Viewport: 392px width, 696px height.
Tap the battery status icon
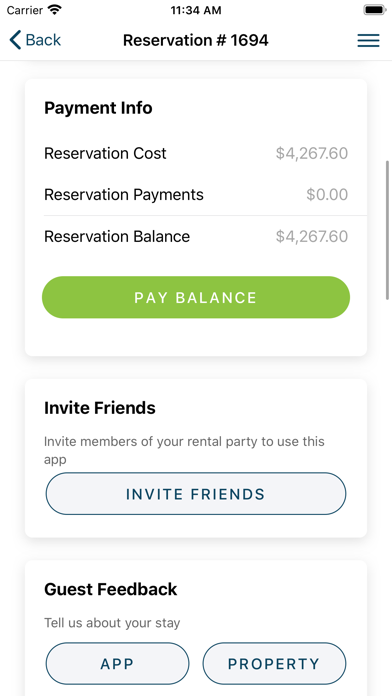[x=375, y=10]
